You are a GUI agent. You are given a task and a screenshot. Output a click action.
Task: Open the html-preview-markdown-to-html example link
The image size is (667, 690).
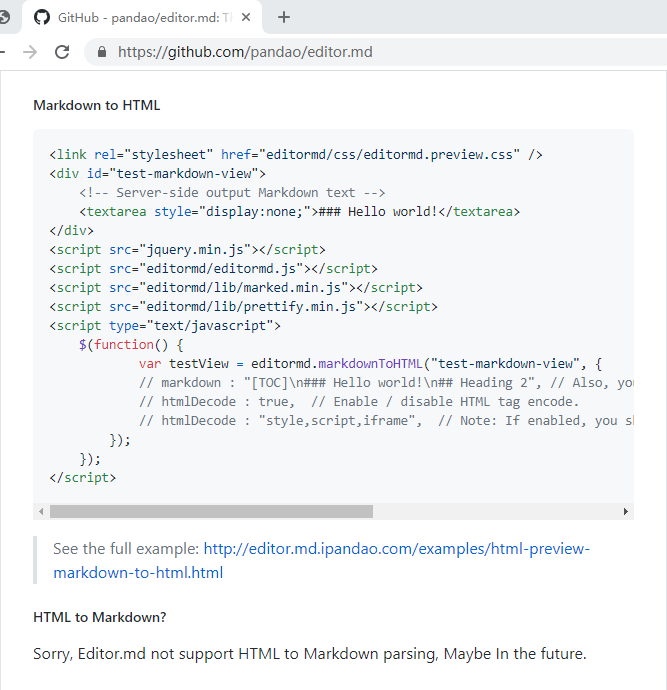[x=322, y=561]
